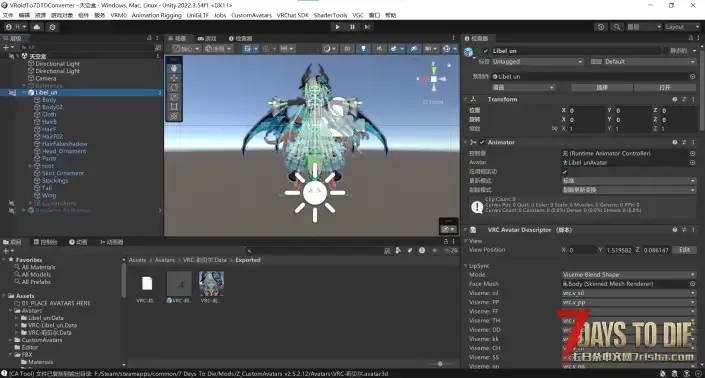Screen dimensions: 705x378
Task: Open the VRChat SDK menu
Action: tap(293, 15)
